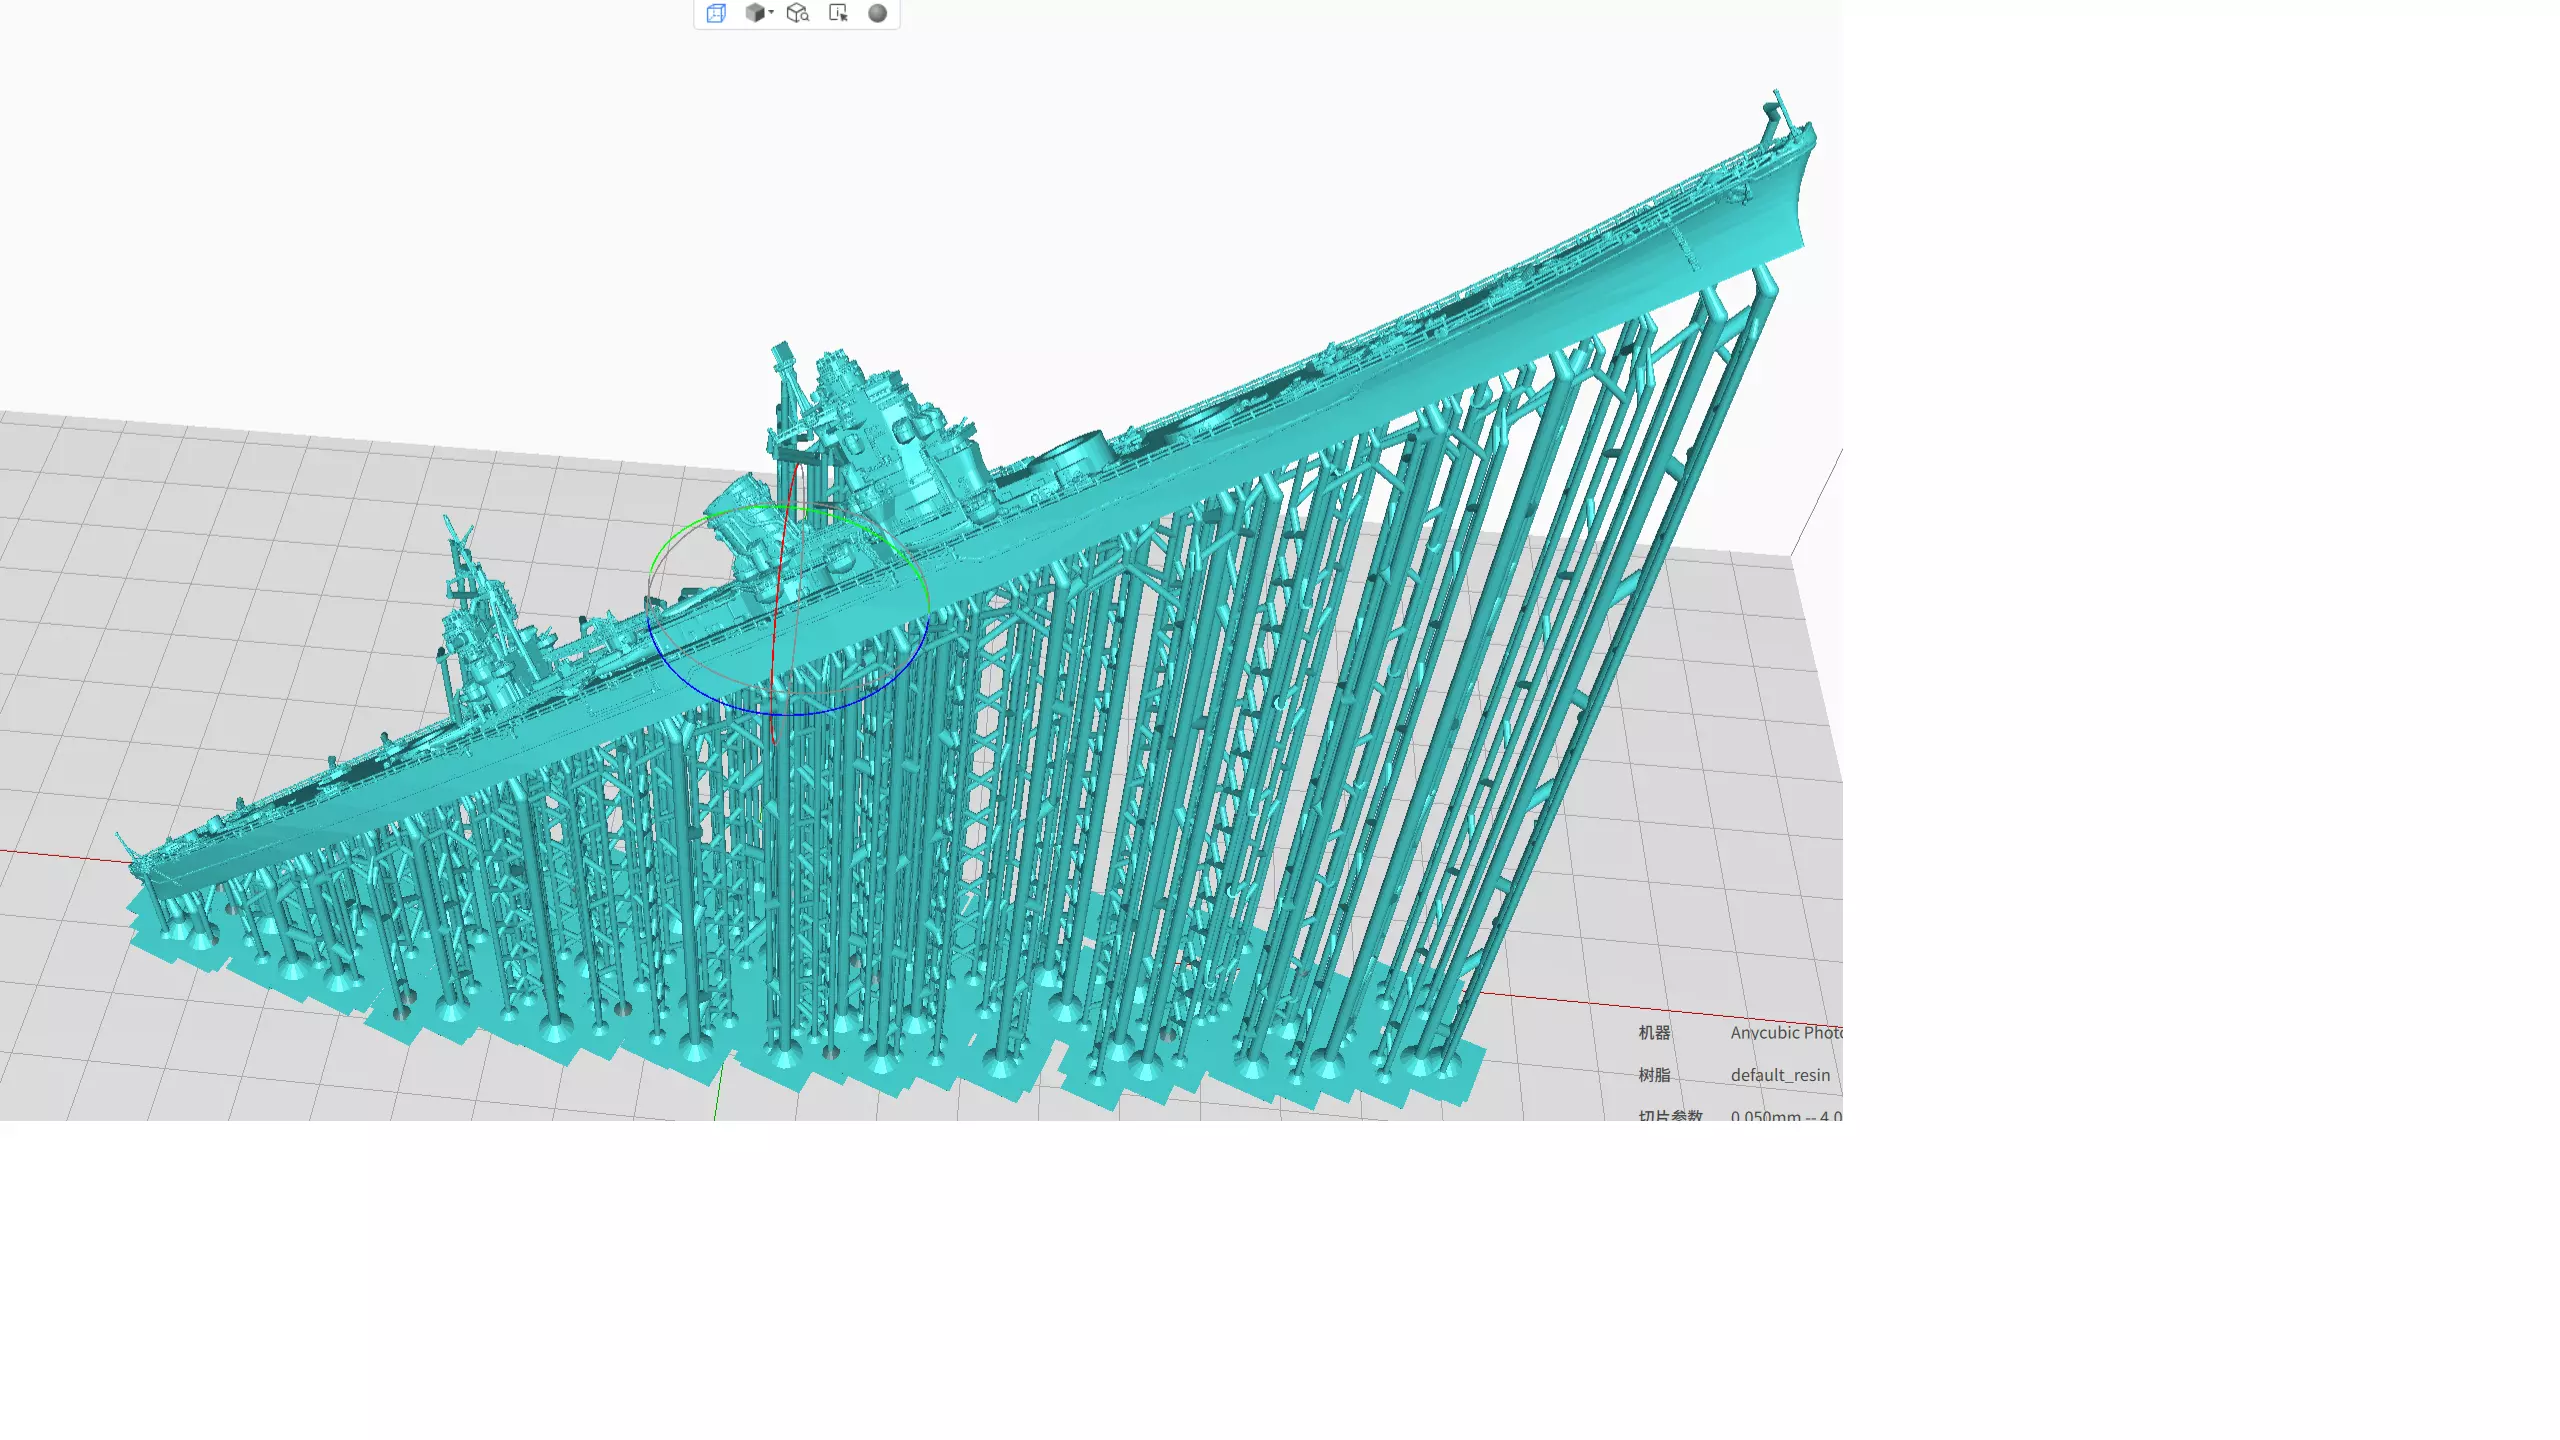
Task: Click the cube with magnifier zoom icon
Action: click(x=797, y=14)
